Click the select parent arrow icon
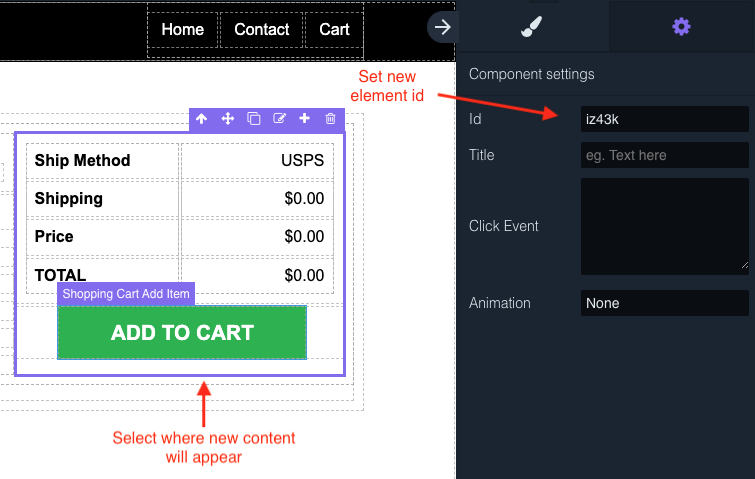This screenshot has height=479, width=755. coord(202,119)
